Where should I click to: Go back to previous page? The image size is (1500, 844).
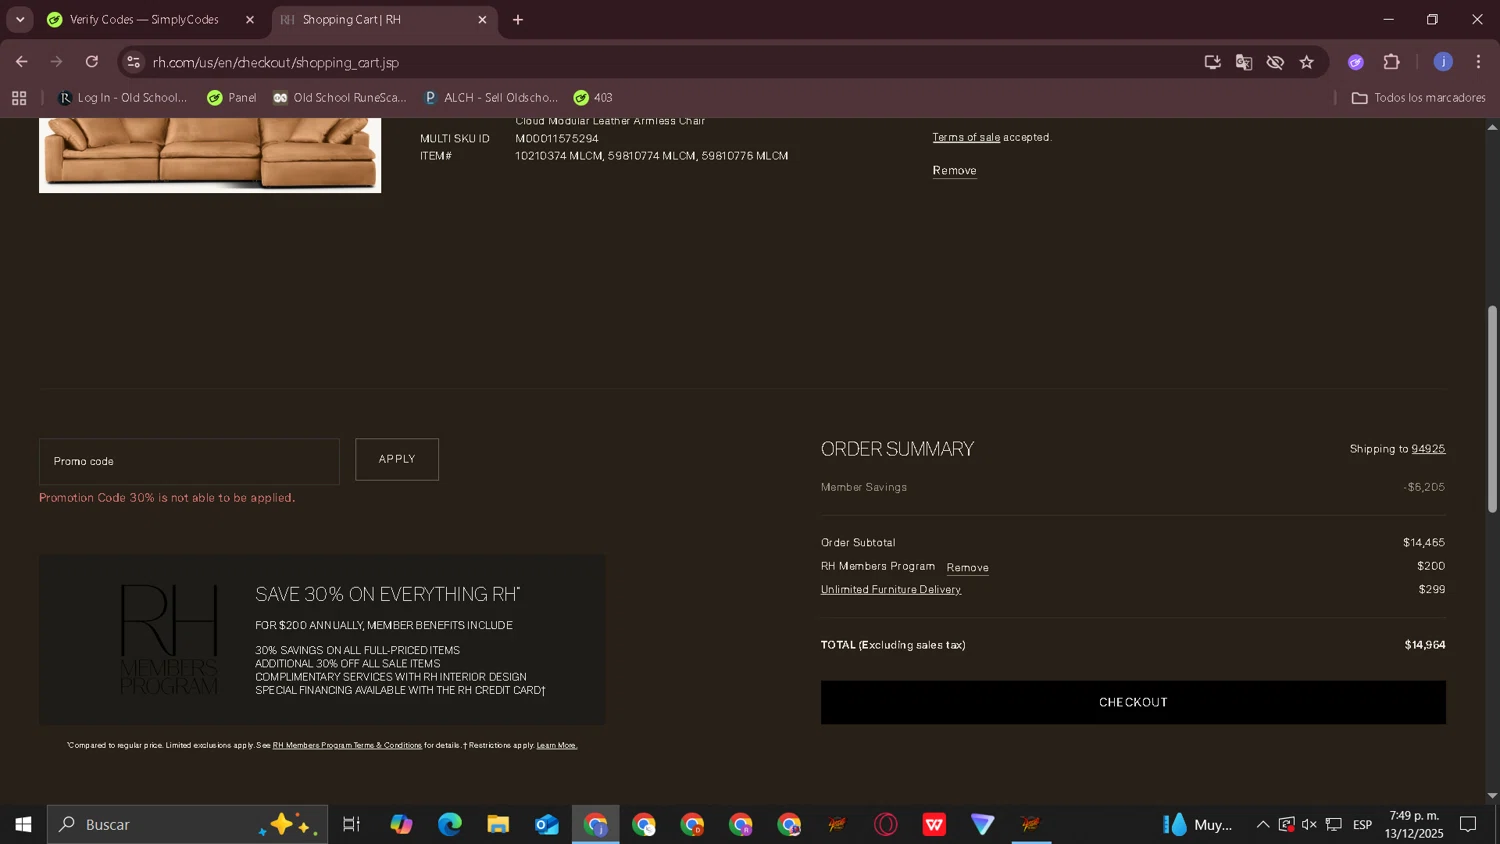(x=22, y=62)
